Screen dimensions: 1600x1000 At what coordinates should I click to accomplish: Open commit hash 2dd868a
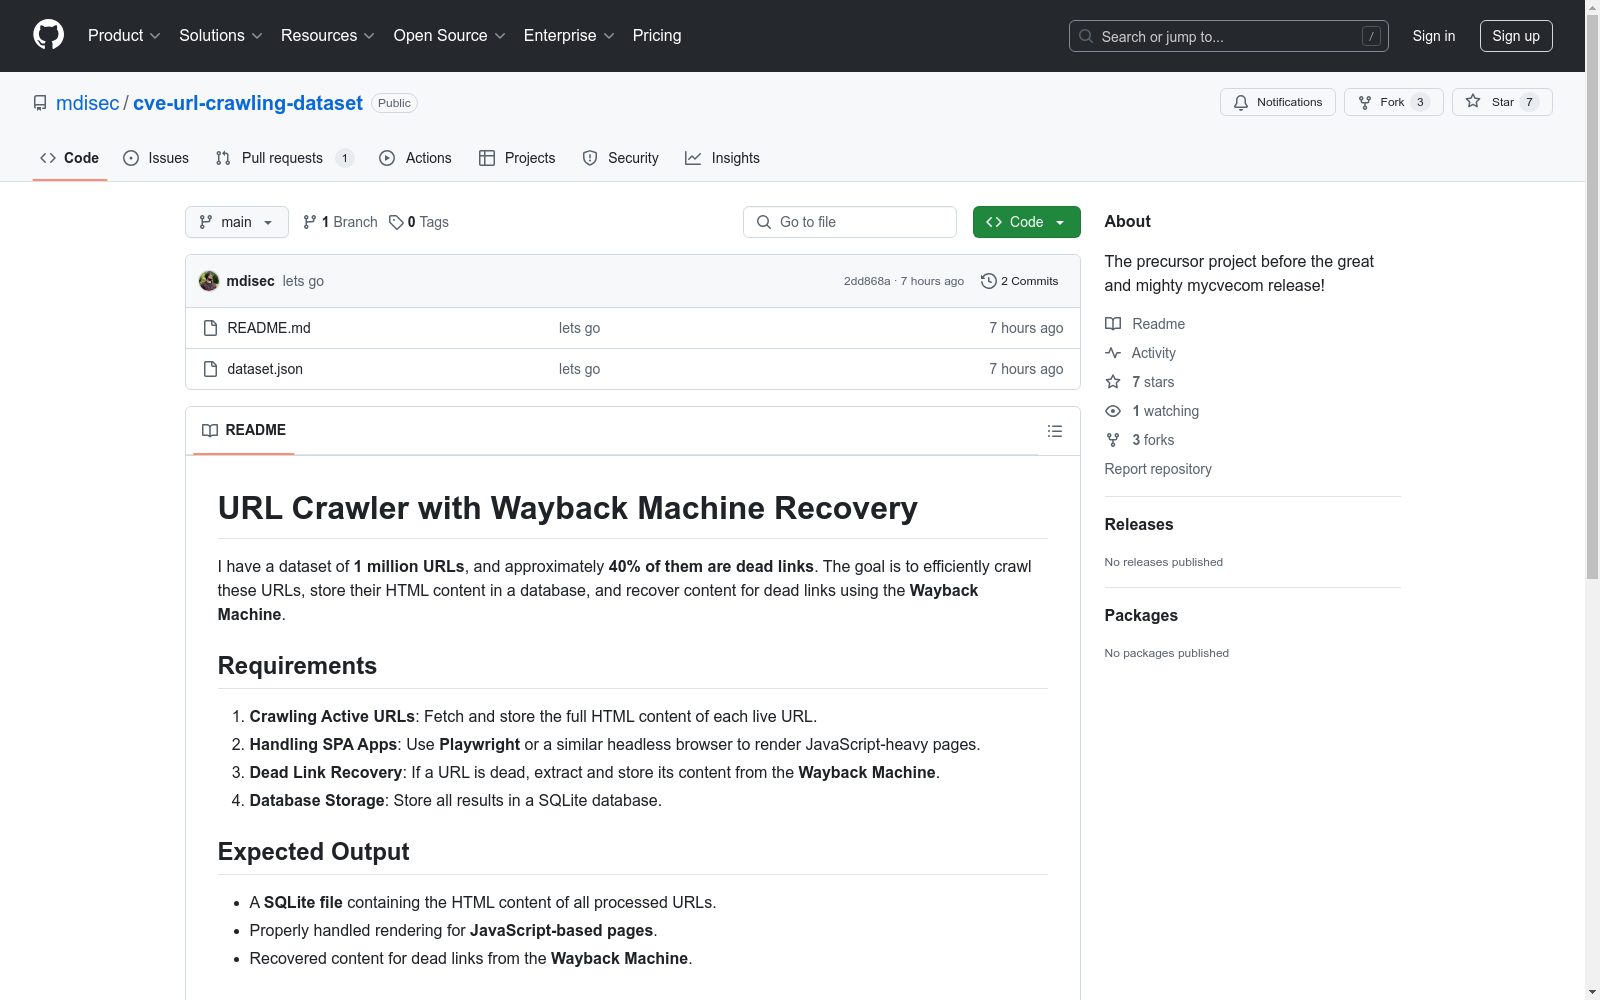pos(867,281)
